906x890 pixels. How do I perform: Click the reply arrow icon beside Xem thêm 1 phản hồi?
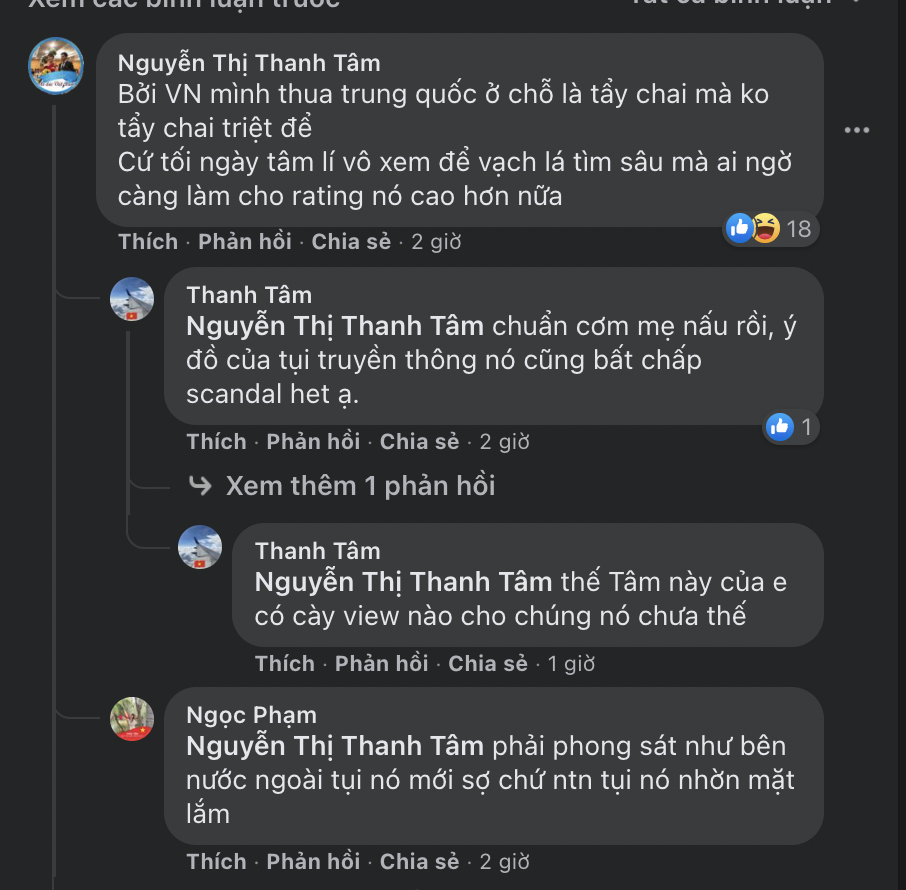pyautogui.click(x=198, y=484)
